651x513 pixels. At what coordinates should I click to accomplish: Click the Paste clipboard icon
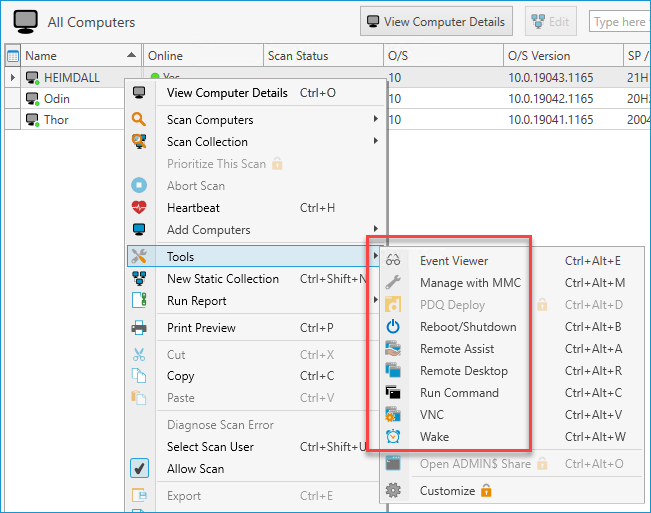[x=139, y=398]
